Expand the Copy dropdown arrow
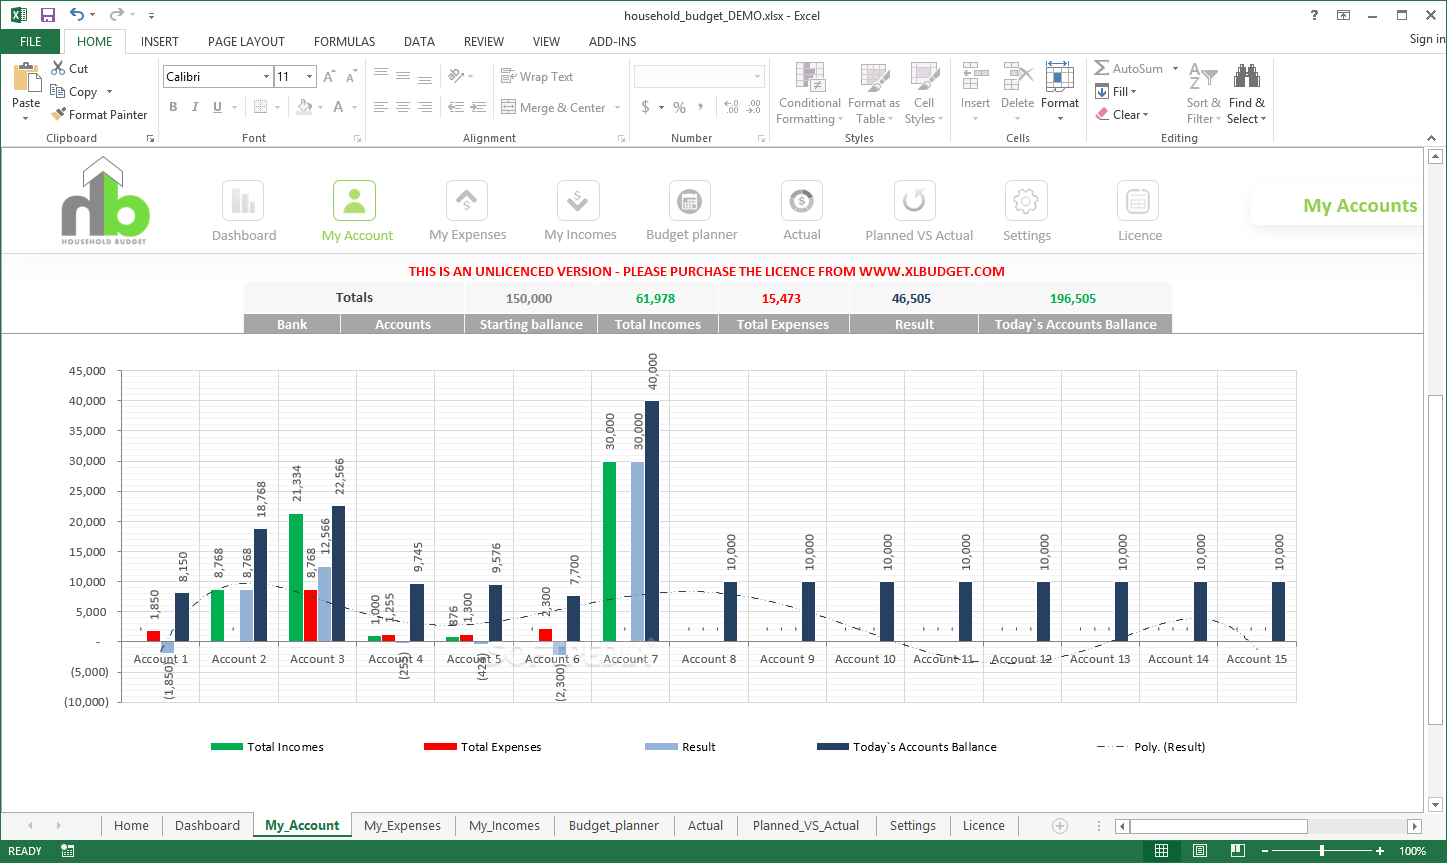 pos(109,91)
